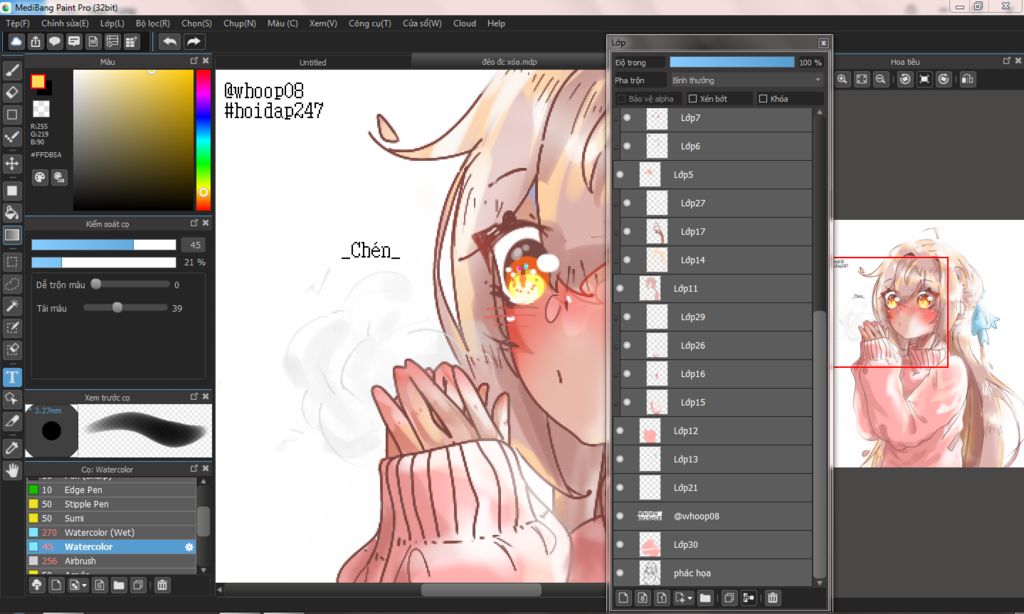Viewport: 1024px width, 614px height.
Task: Open the Cloud menu
Action: [464, 23]
